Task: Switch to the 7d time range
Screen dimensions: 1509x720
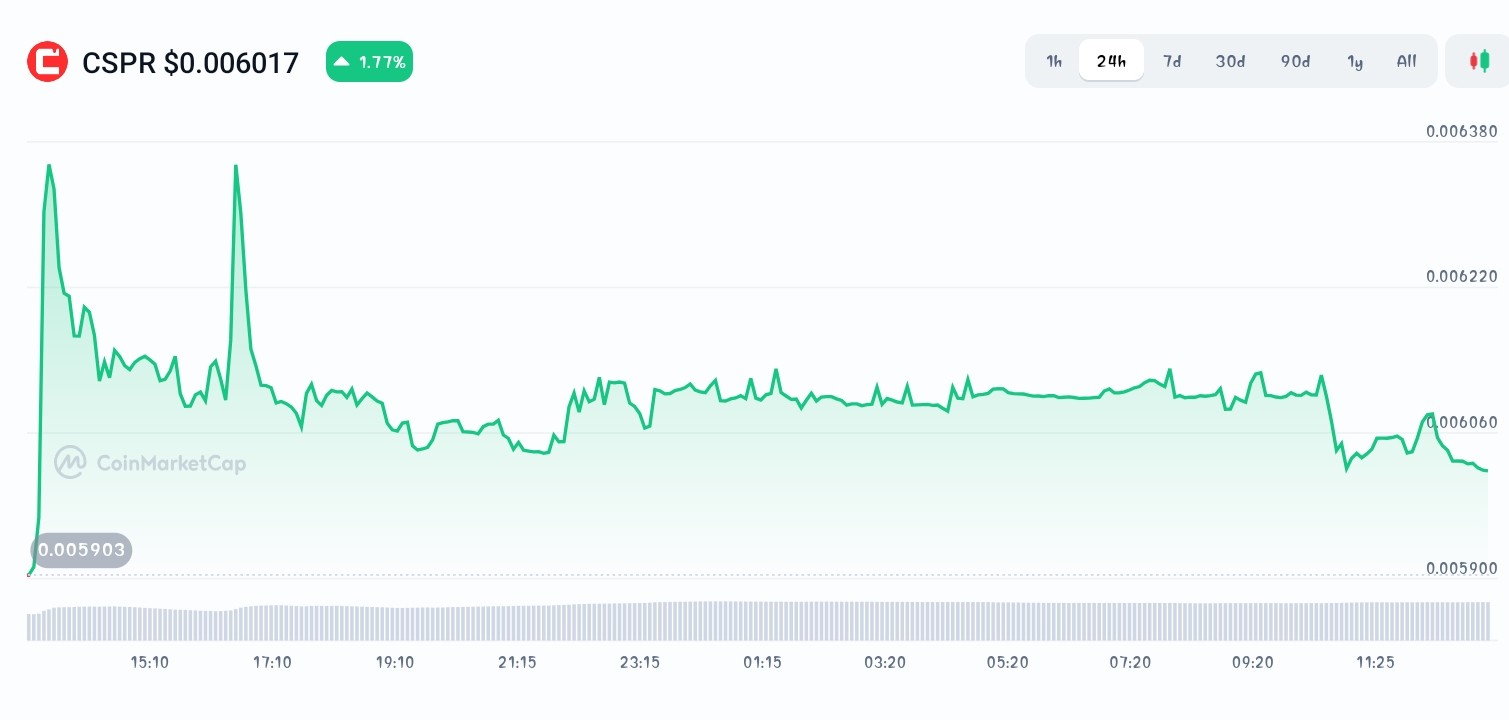Action: point(1172,61)
